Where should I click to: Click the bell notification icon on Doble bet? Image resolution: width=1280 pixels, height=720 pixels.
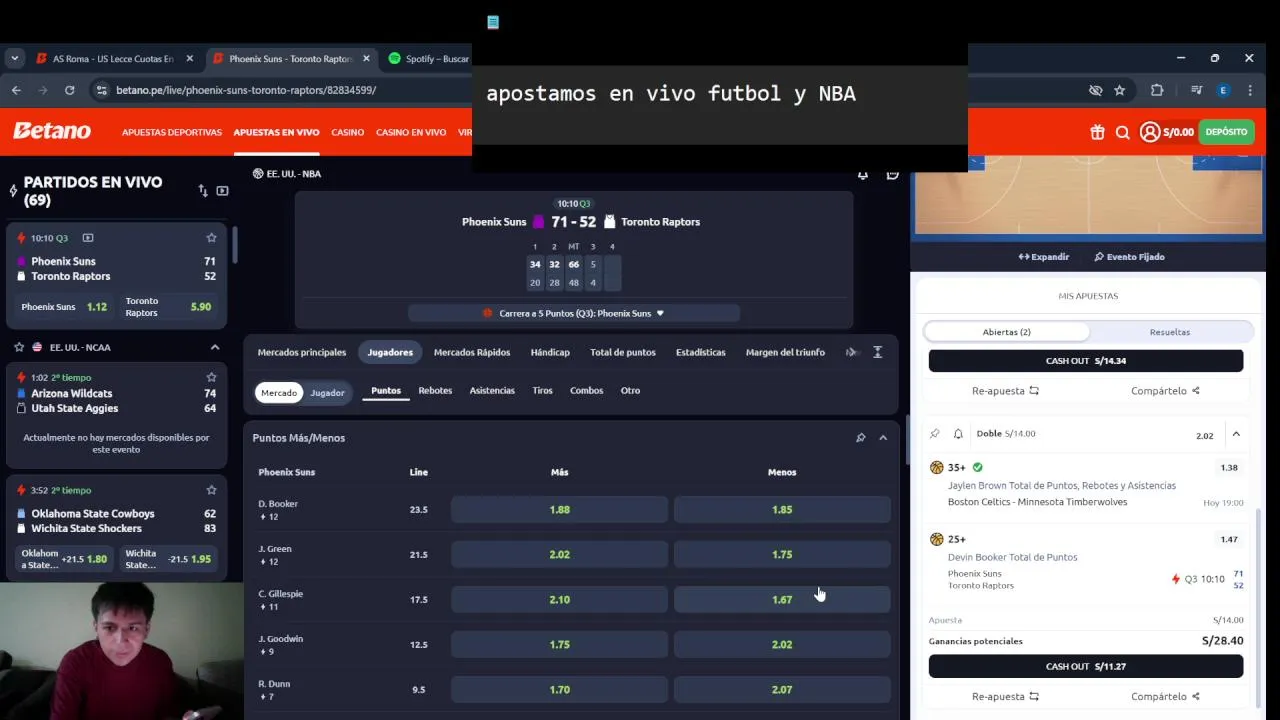pyautogui.click(x=958, y=434)
